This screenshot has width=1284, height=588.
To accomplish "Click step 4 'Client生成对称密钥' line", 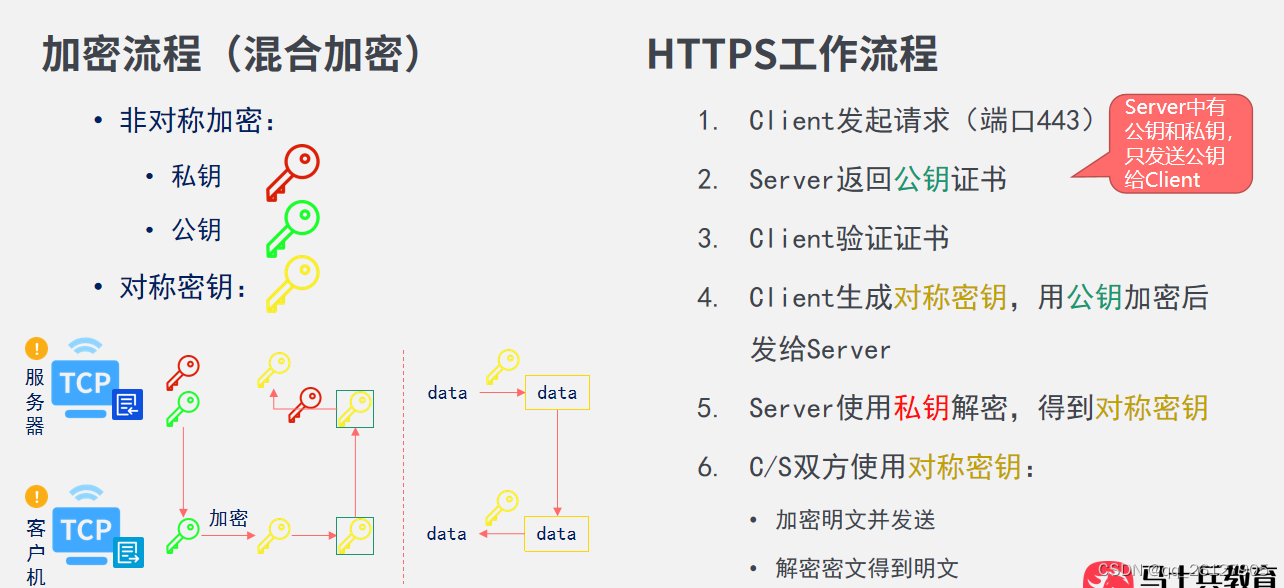I will [978, 298].
